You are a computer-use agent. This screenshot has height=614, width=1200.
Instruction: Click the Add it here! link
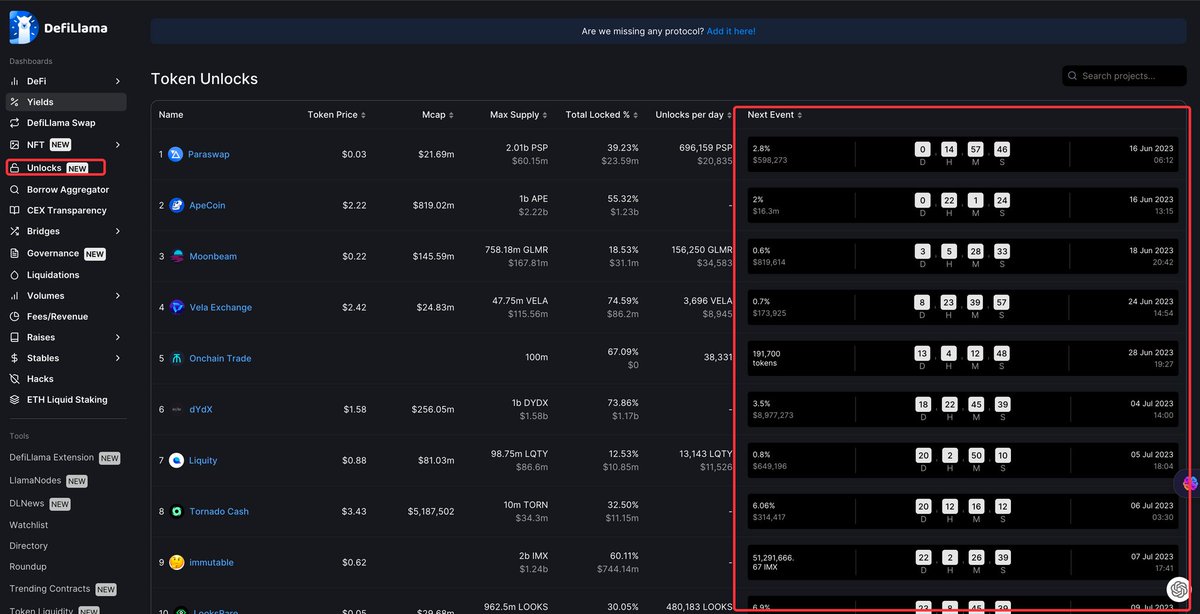pyautogui.click(x=731, y=31)
